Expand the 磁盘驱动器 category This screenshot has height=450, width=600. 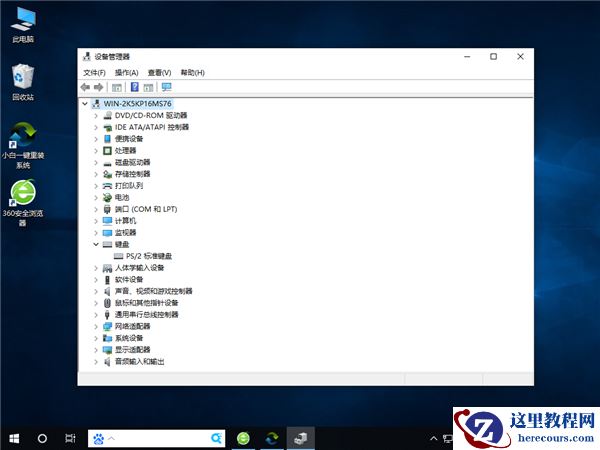pyautogui.click(x=96, y=162)
